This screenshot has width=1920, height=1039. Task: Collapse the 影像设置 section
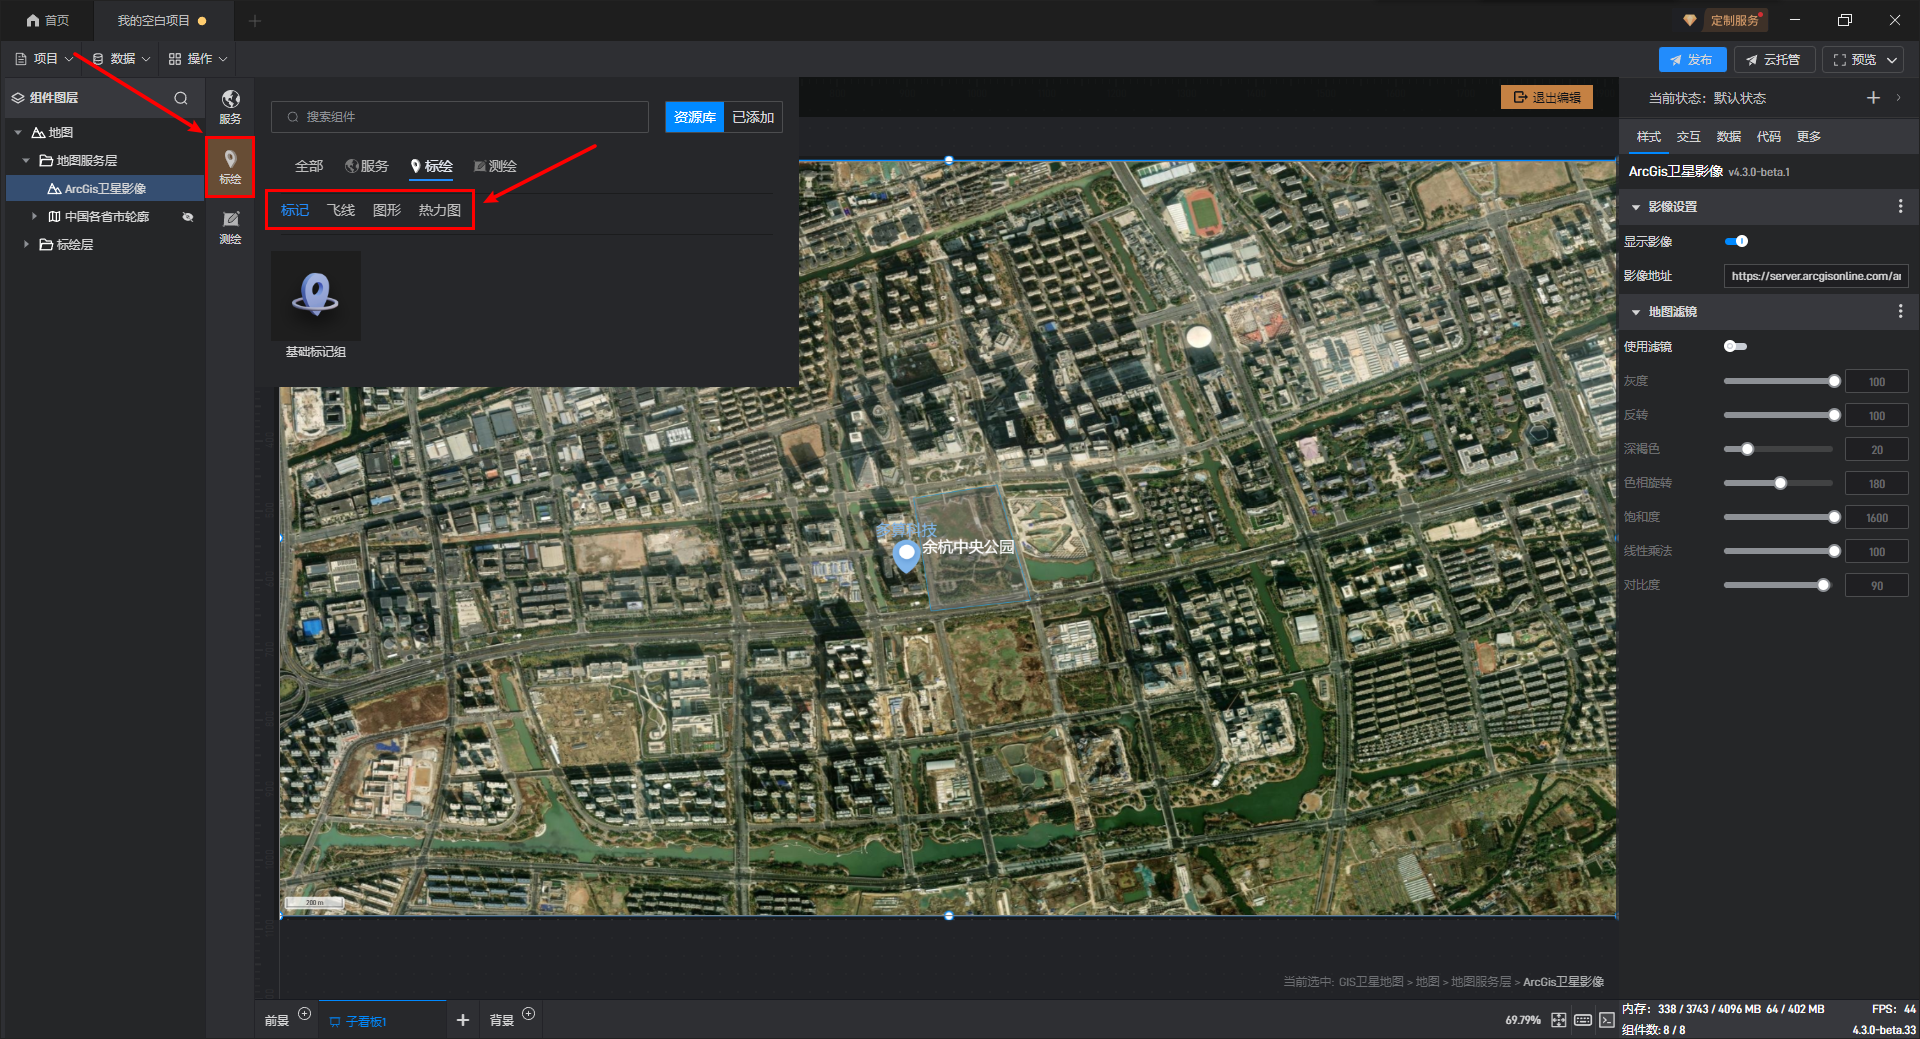tap(1636, 207)
